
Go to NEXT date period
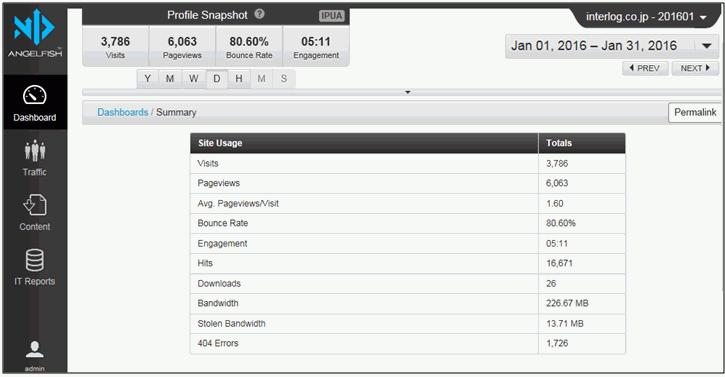695,68
